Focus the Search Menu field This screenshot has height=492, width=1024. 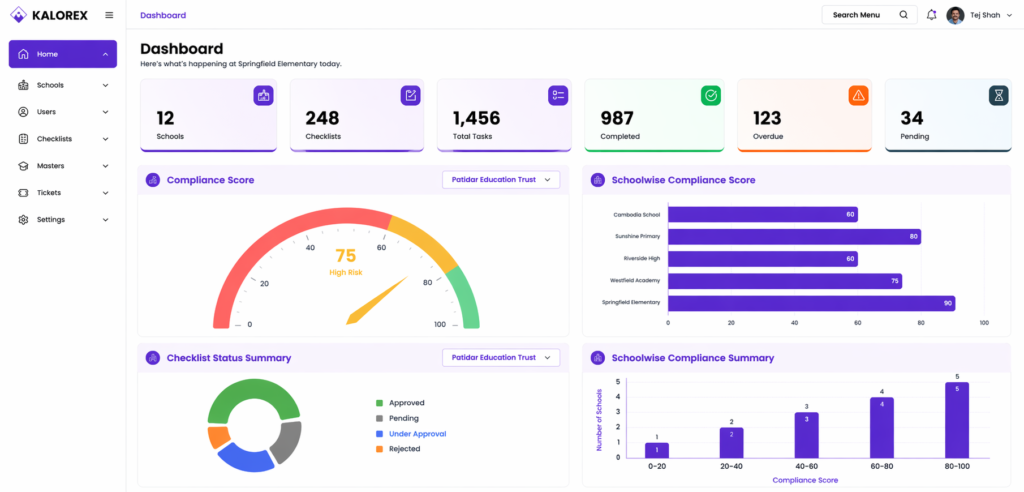(869, 15)
